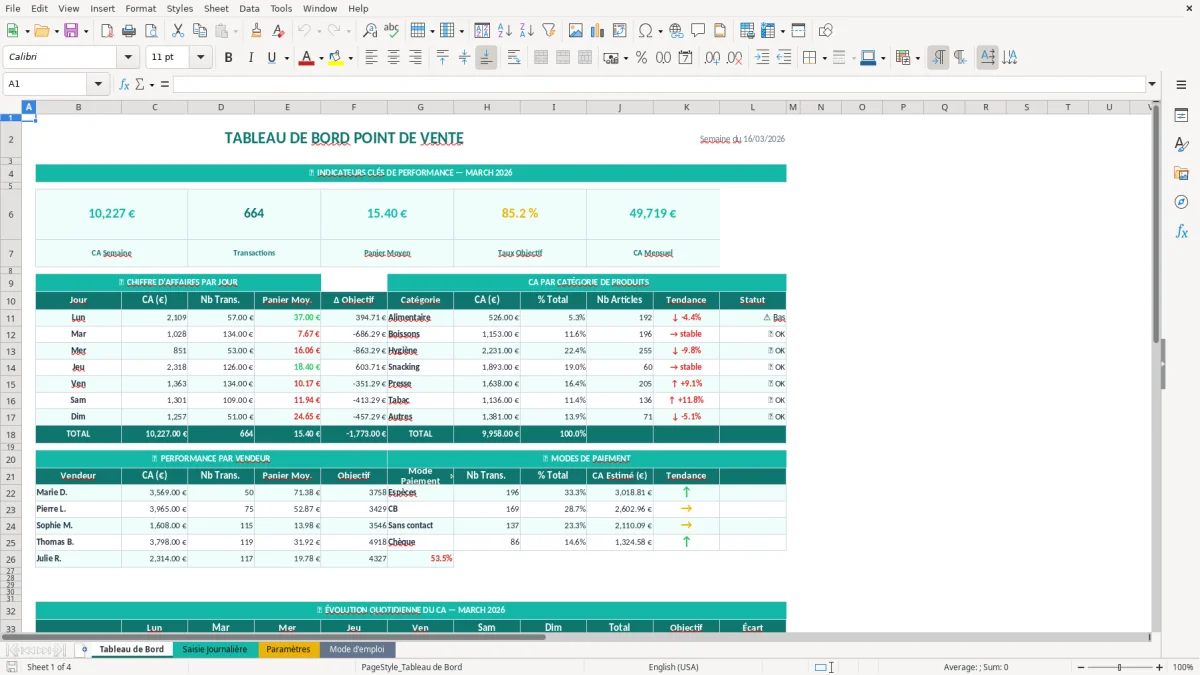Click the Insert Image icon
1200x675 pixels.
click(x=576, y=31)
